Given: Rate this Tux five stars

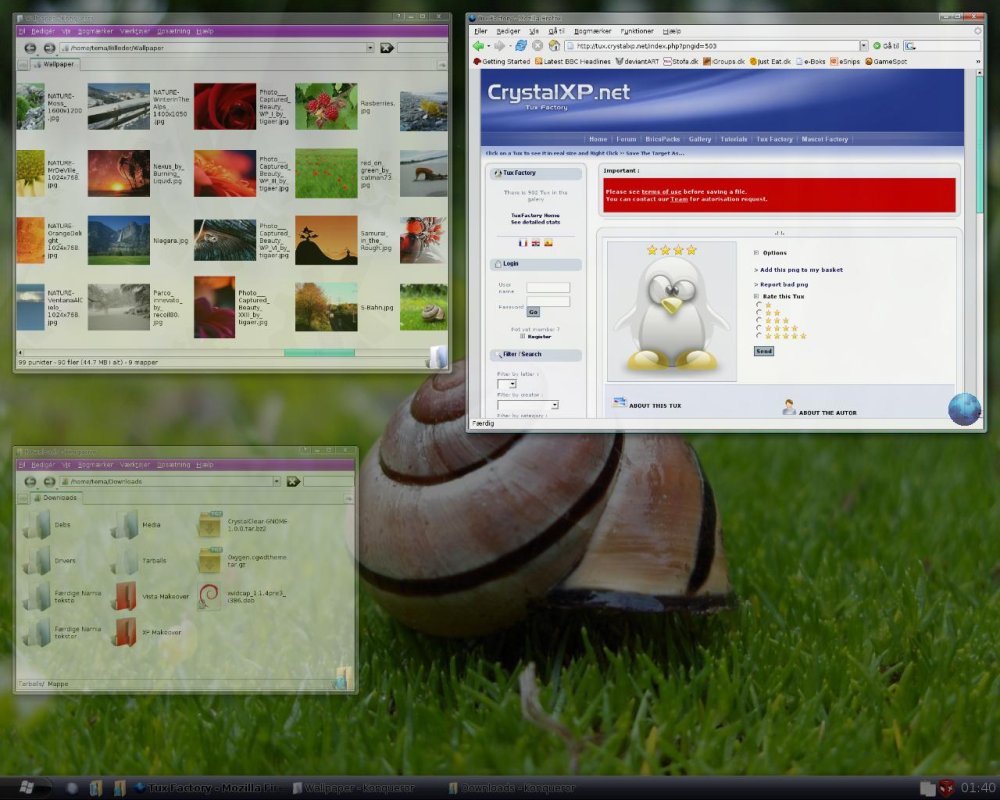Looking at the screenshot, I should 759,336.
